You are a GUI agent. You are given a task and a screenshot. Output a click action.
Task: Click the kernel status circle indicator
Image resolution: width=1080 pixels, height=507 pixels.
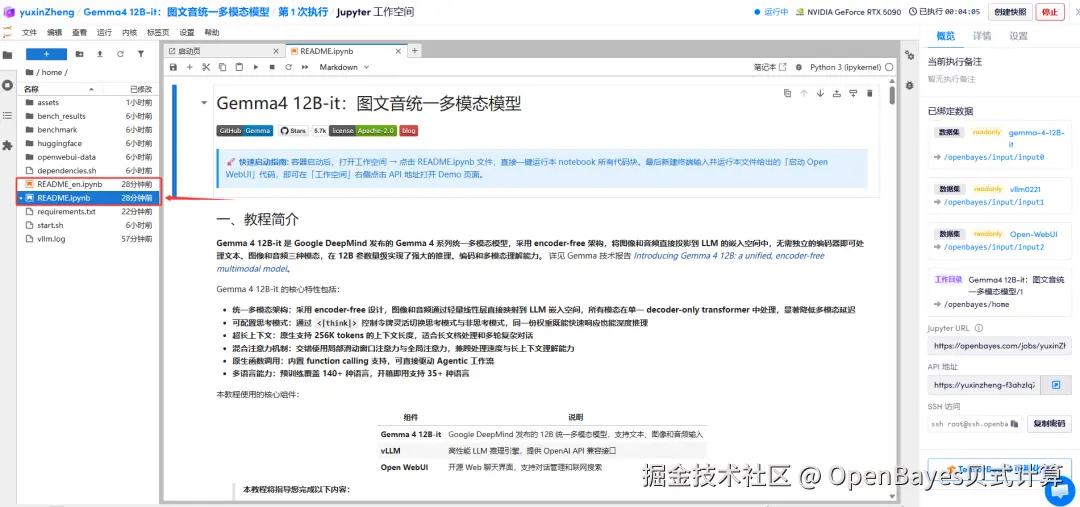(x=889, y=68)
